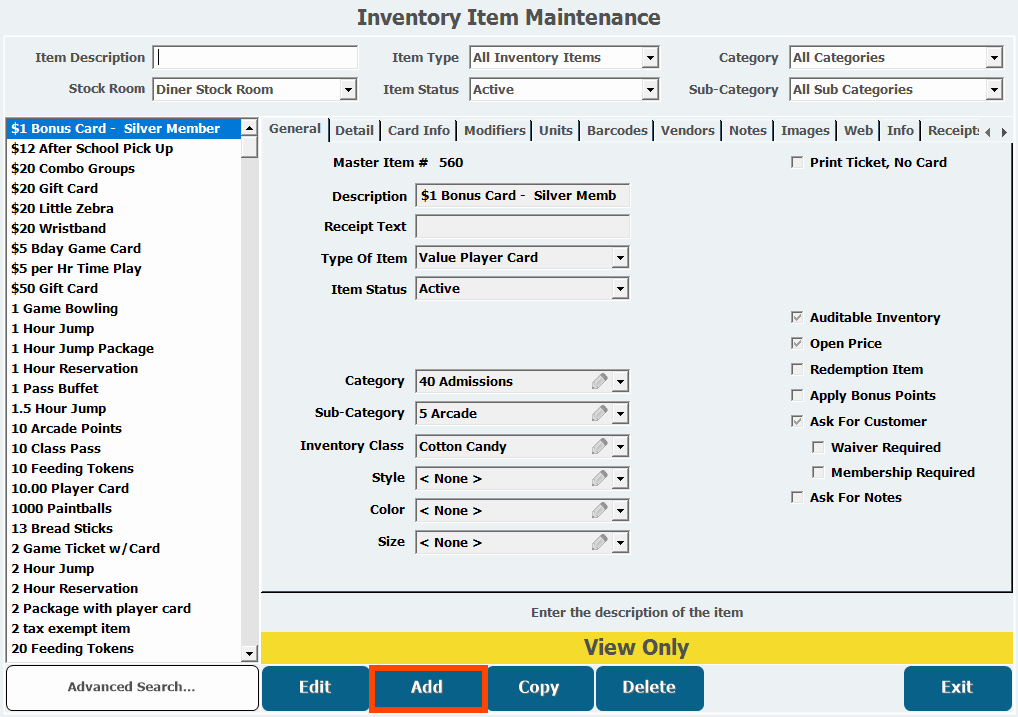
Task: Click the pencil icon in Inventory Class field
Action: (599, 446)
